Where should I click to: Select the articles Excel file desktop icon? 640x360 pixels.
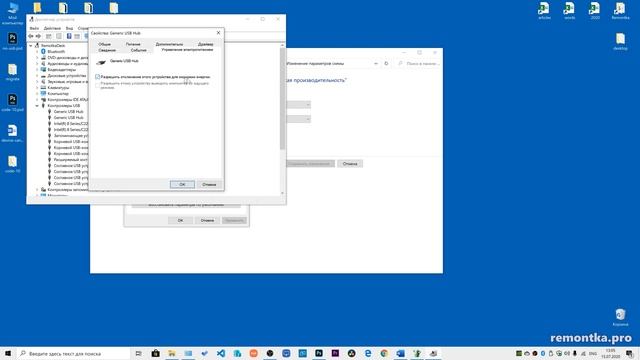544,11
